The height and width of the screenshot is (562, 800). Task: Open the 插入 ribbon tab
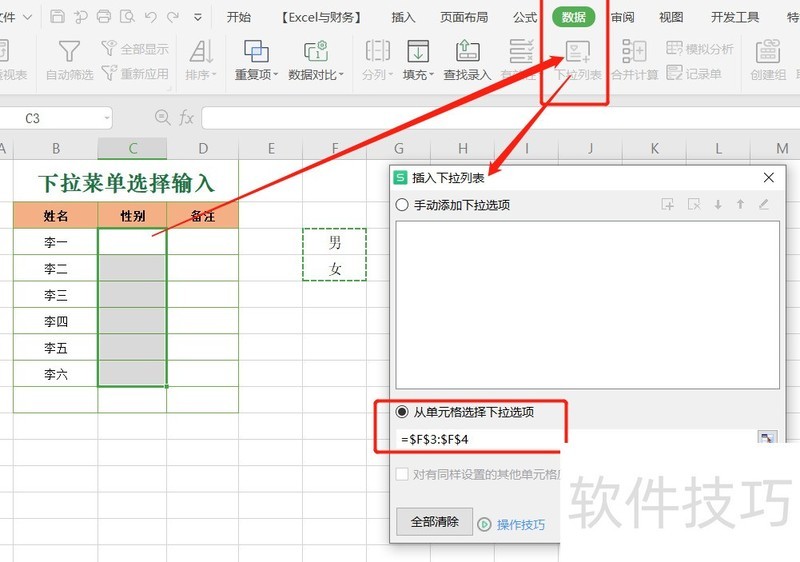(x=403, y=17)
